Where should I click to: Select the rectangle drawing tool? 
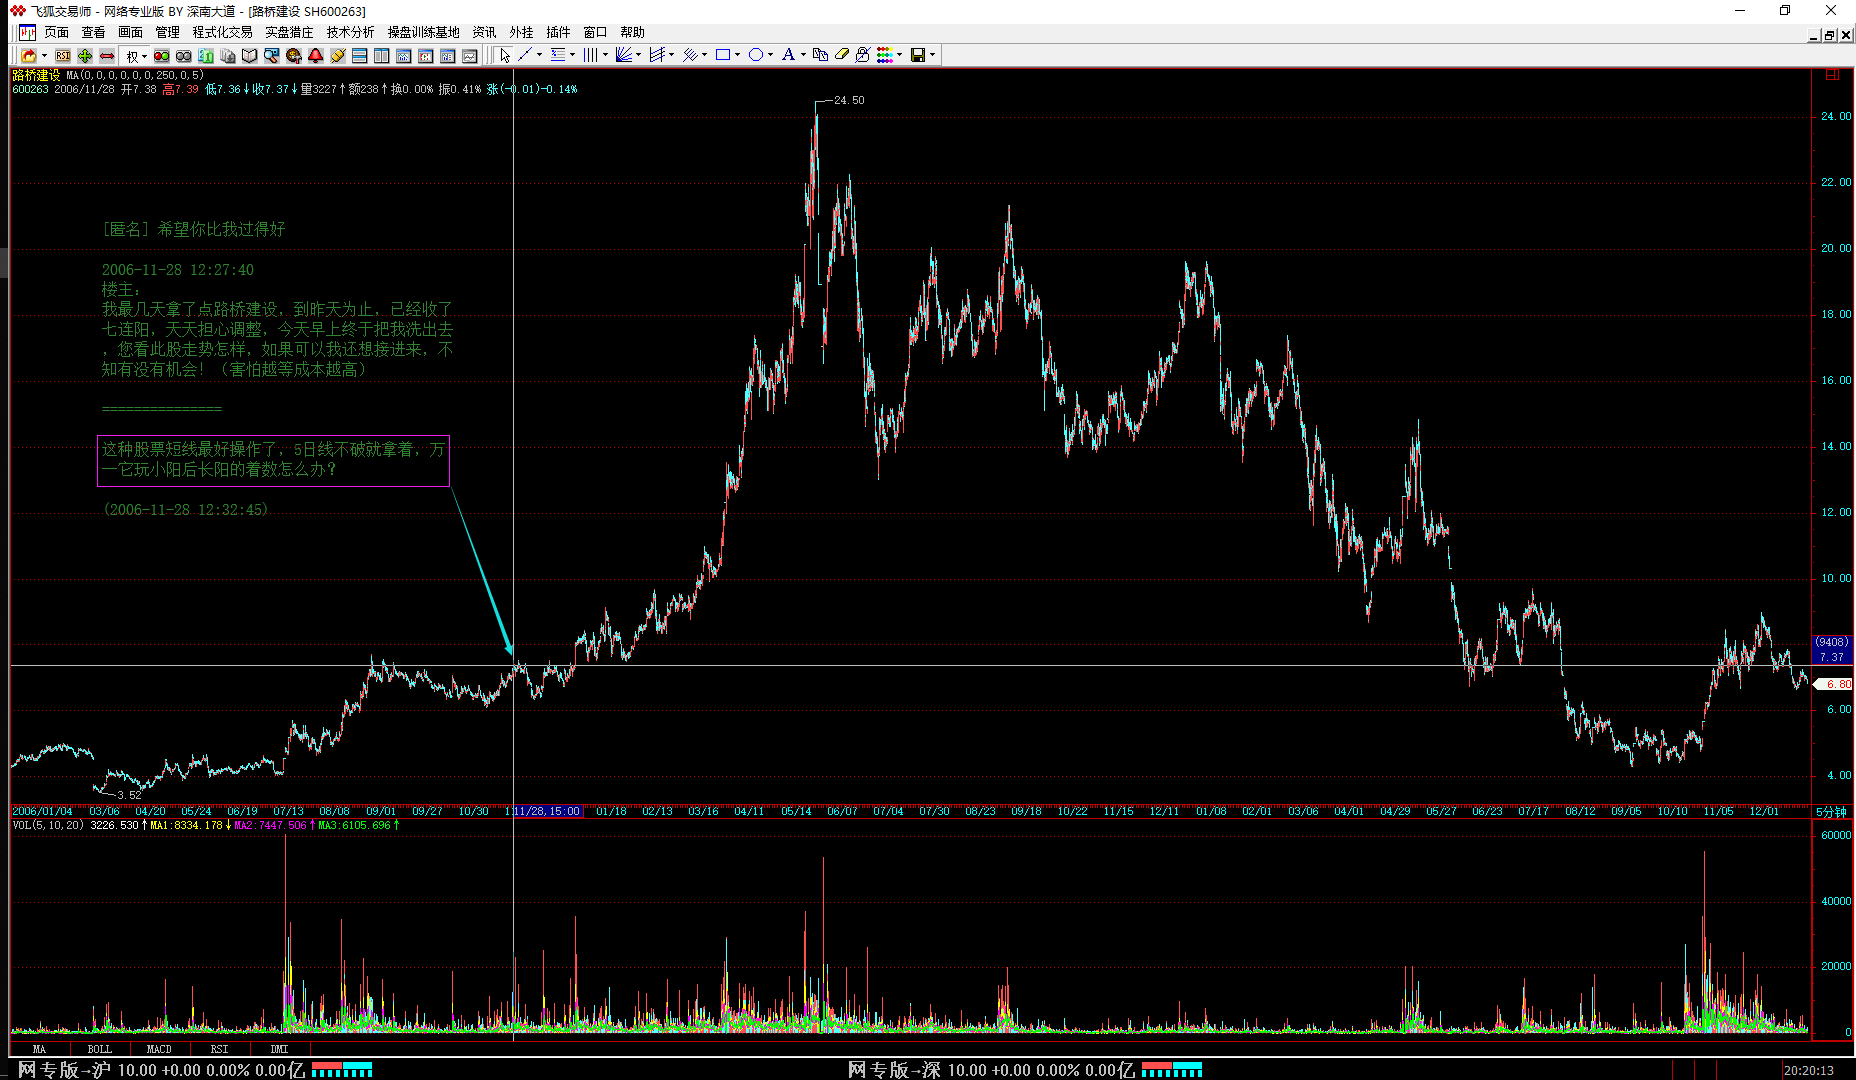(x=722, y=56)
